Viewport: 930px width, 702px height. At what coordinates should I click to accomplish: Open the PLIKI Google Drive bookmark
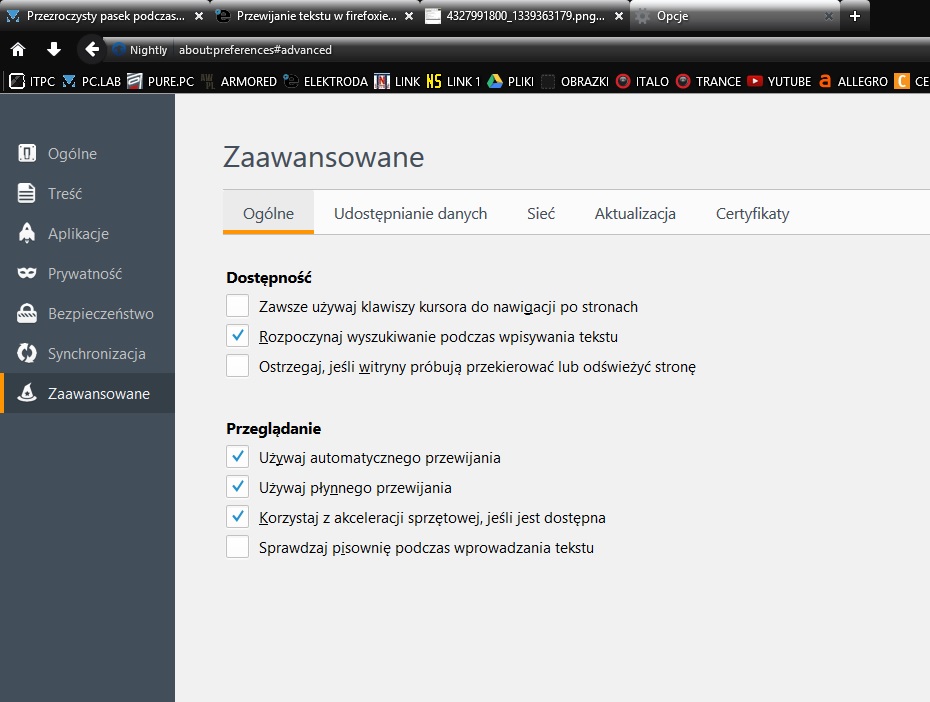click(x=511, y=81)
